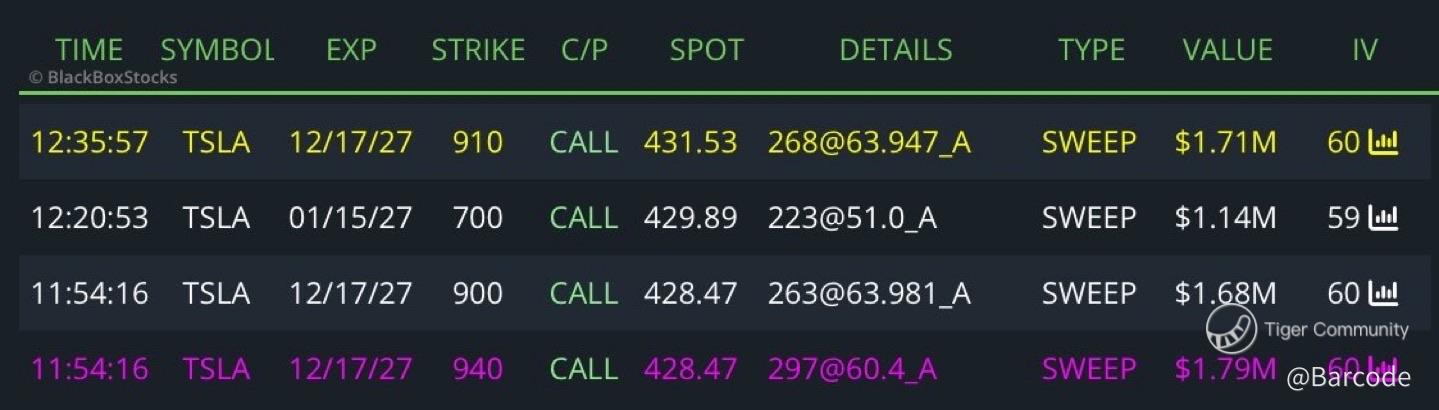Sort by the VALUE column header

click(1225, 50)
